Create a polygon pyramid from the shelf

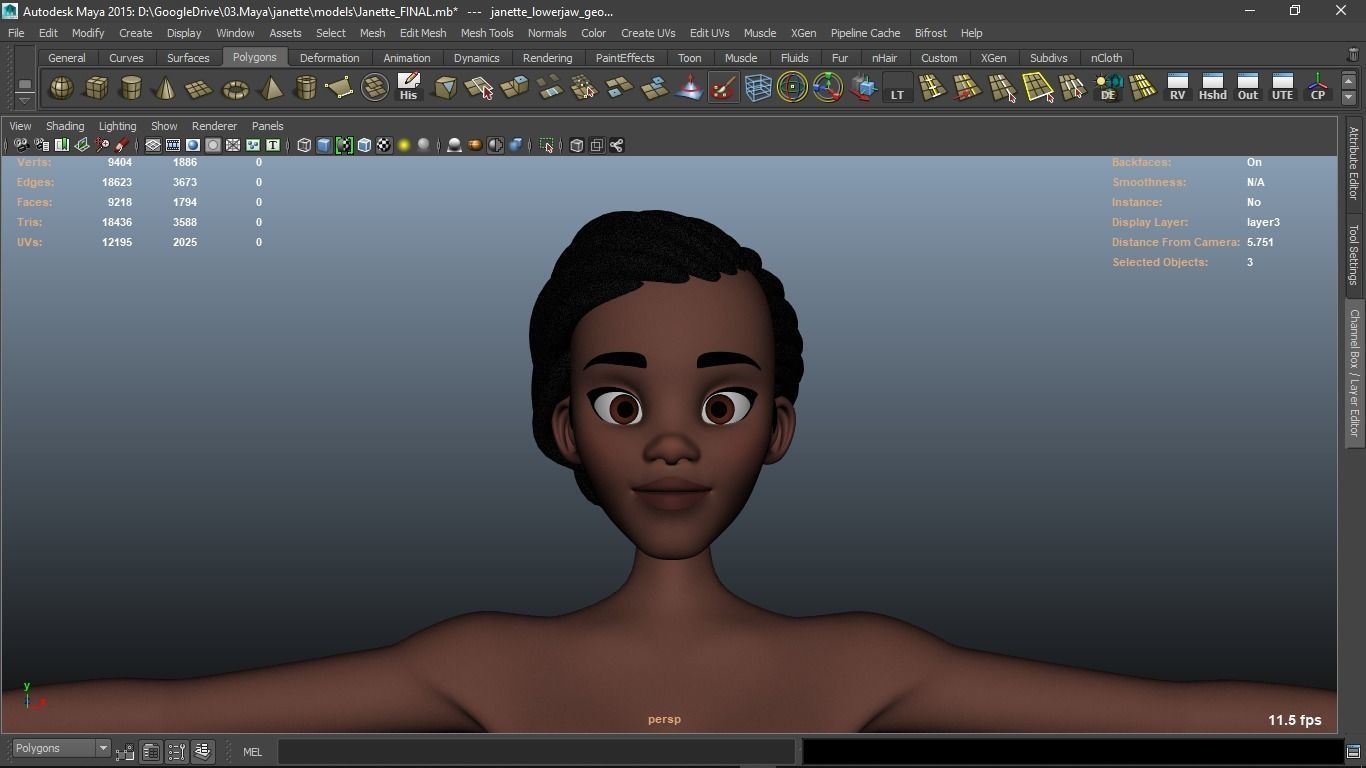pyautogui.click(x=270, y=88)
